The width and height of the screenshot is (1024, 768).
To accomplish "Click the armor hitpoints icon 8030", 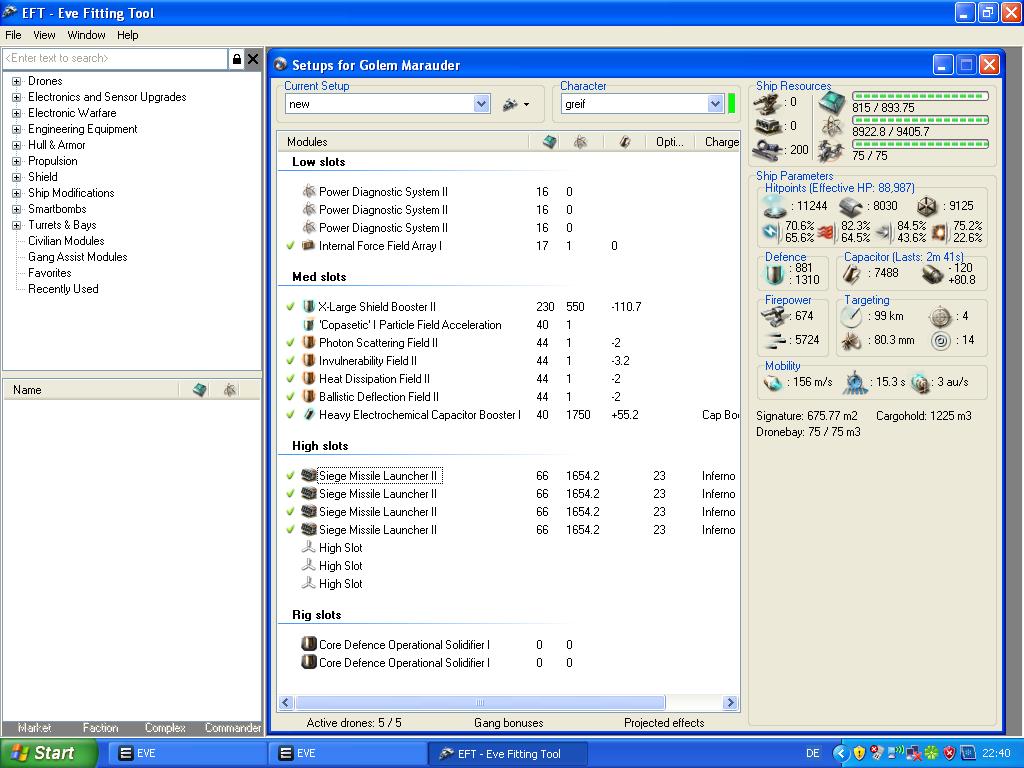I will coord(851,206).
